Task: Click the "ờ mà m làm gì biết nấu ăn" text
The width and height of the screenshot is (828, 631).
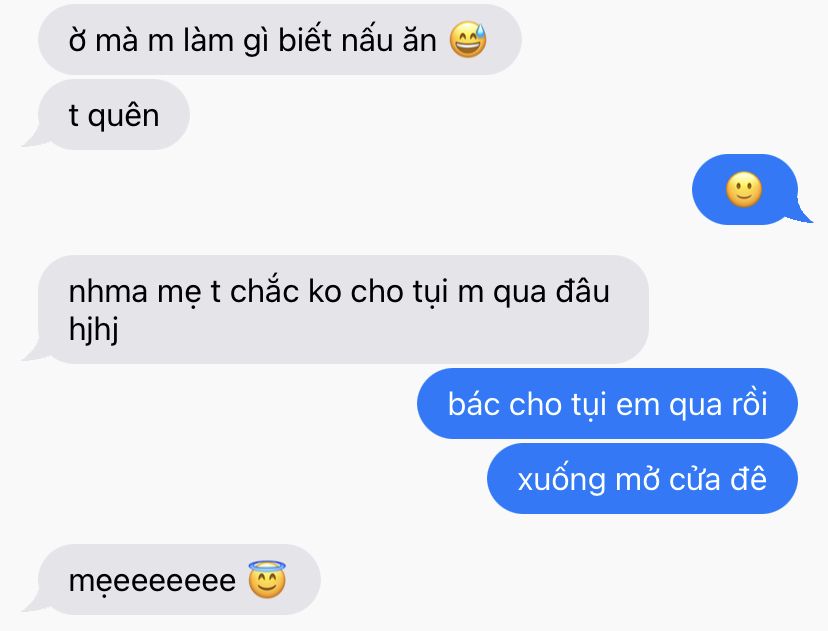Action: pyautogui.click(x=252, y=40)
